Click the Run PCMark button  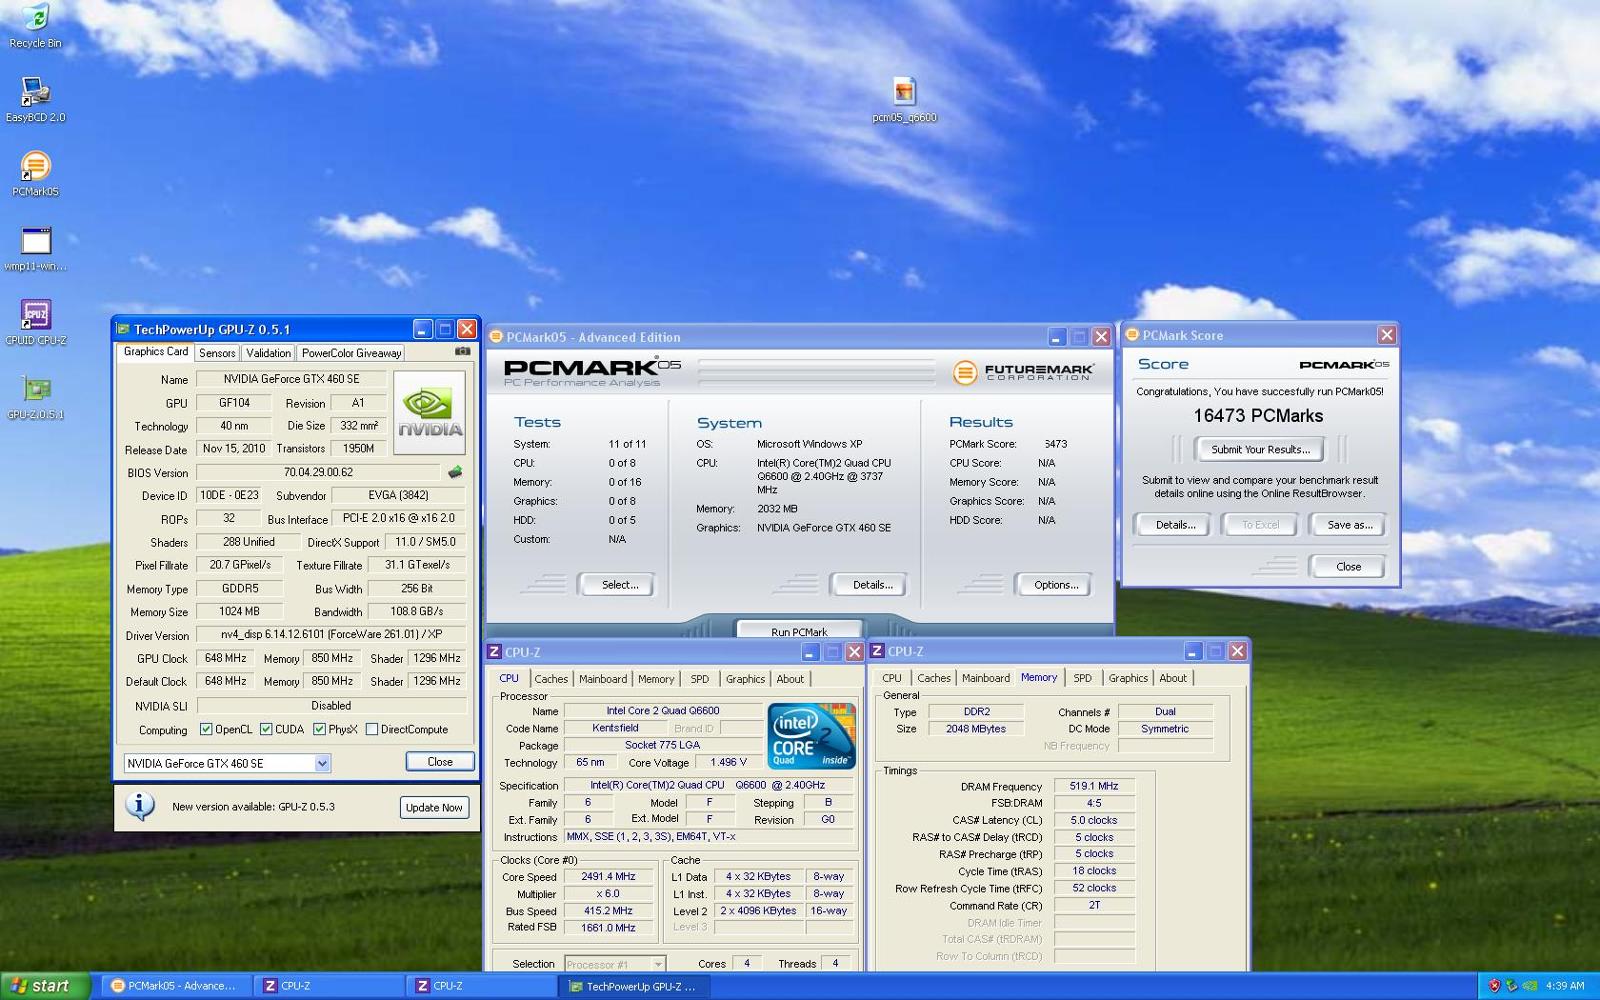pos(799,630)
